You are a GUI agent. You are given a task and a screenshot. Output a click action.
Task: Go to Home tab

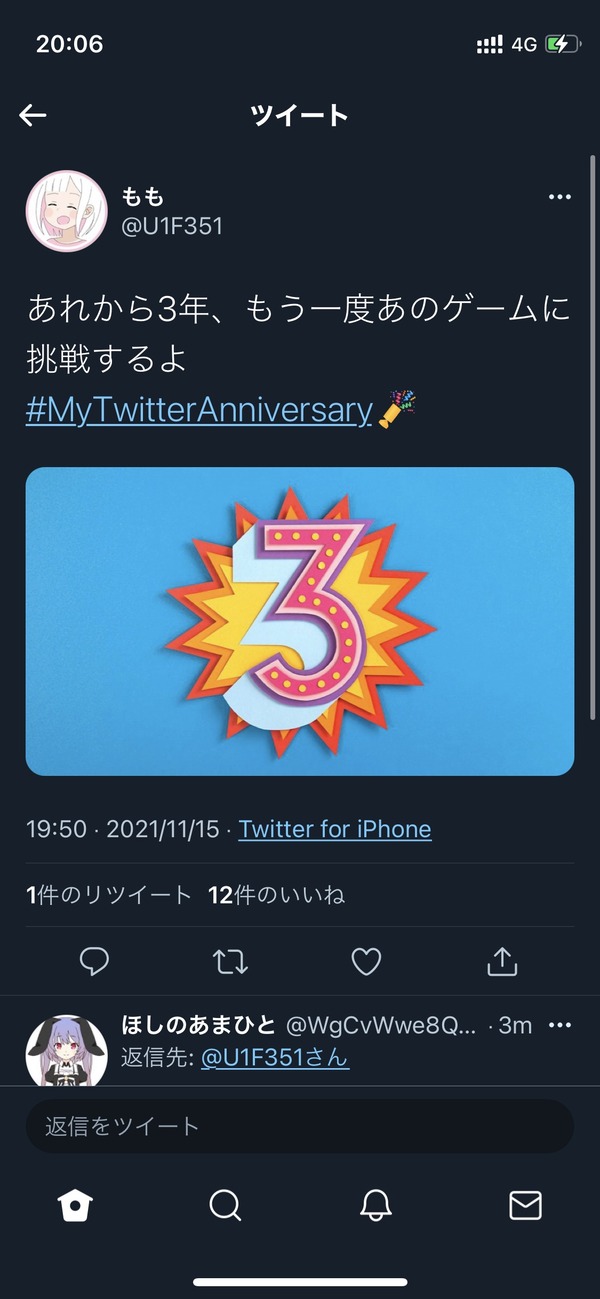click(x=75, y=1206)
